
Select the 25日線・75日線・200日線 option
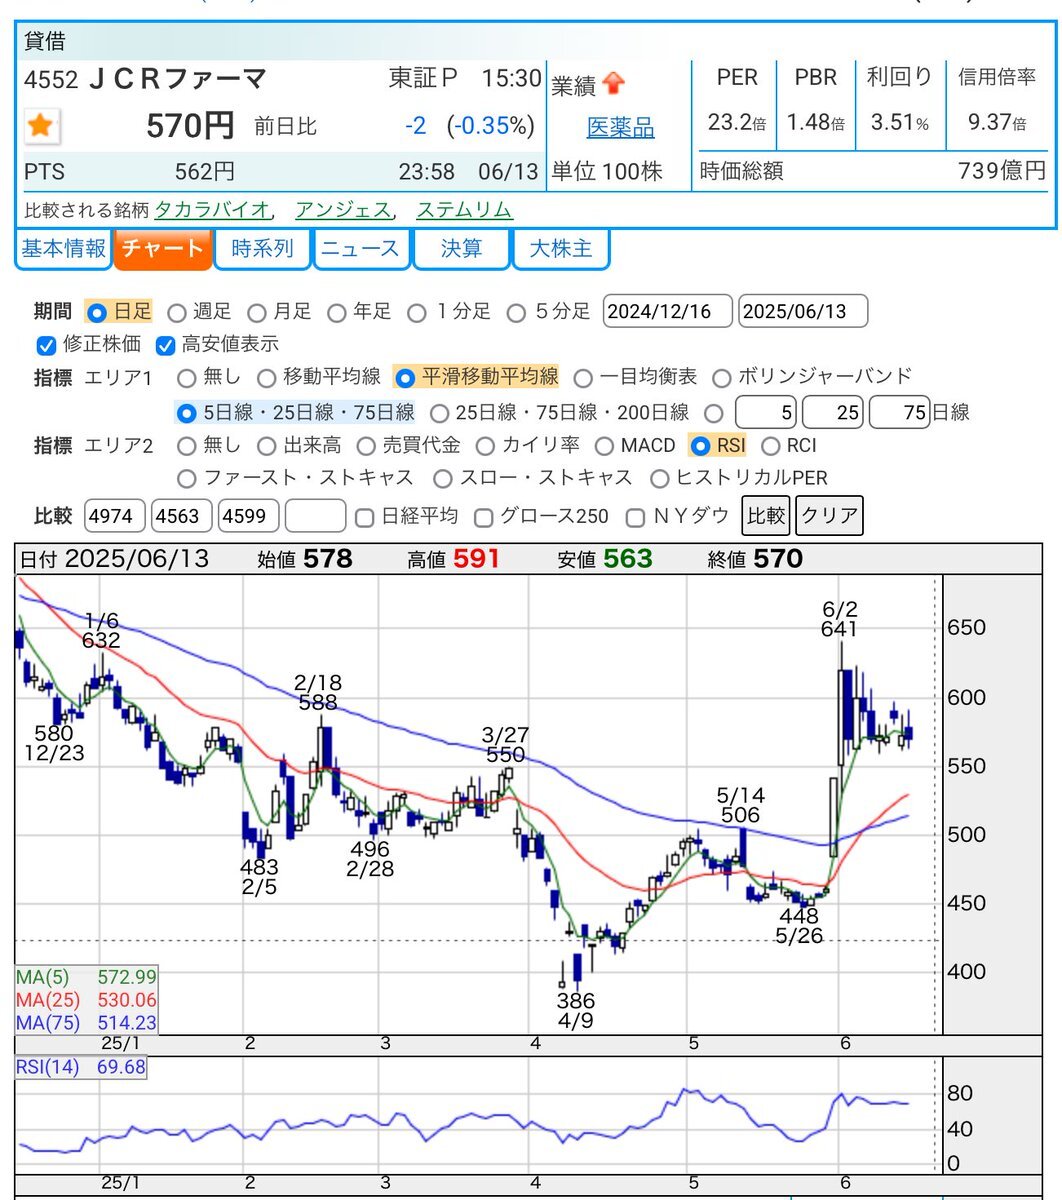[x=439, y=413]
